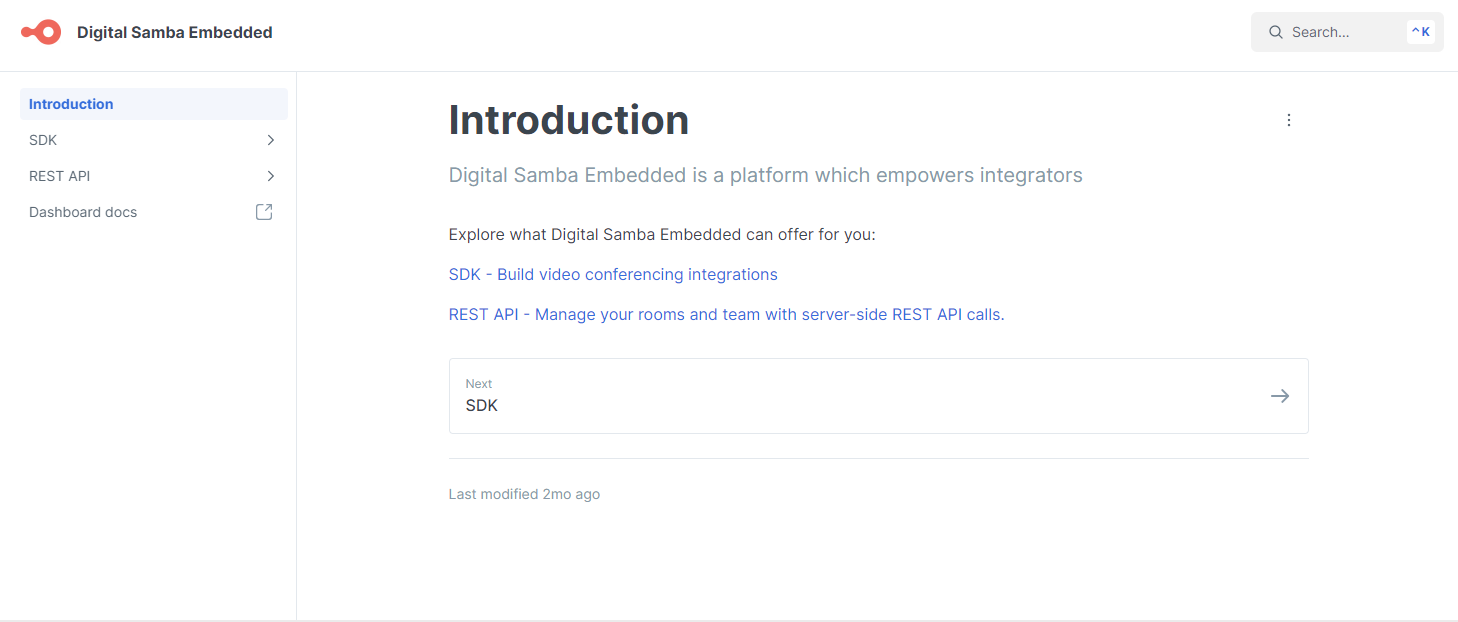
Task: Open the SDK sidebar entry
Action: pyautogui.click(x=43, y=140)
